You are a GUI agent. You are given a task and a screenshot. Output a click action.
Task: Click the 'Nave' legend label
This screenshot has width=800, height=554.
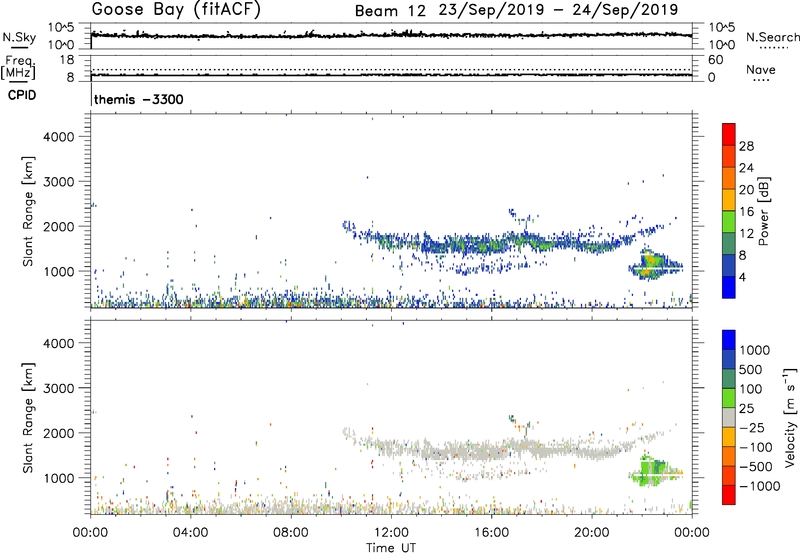761,70
